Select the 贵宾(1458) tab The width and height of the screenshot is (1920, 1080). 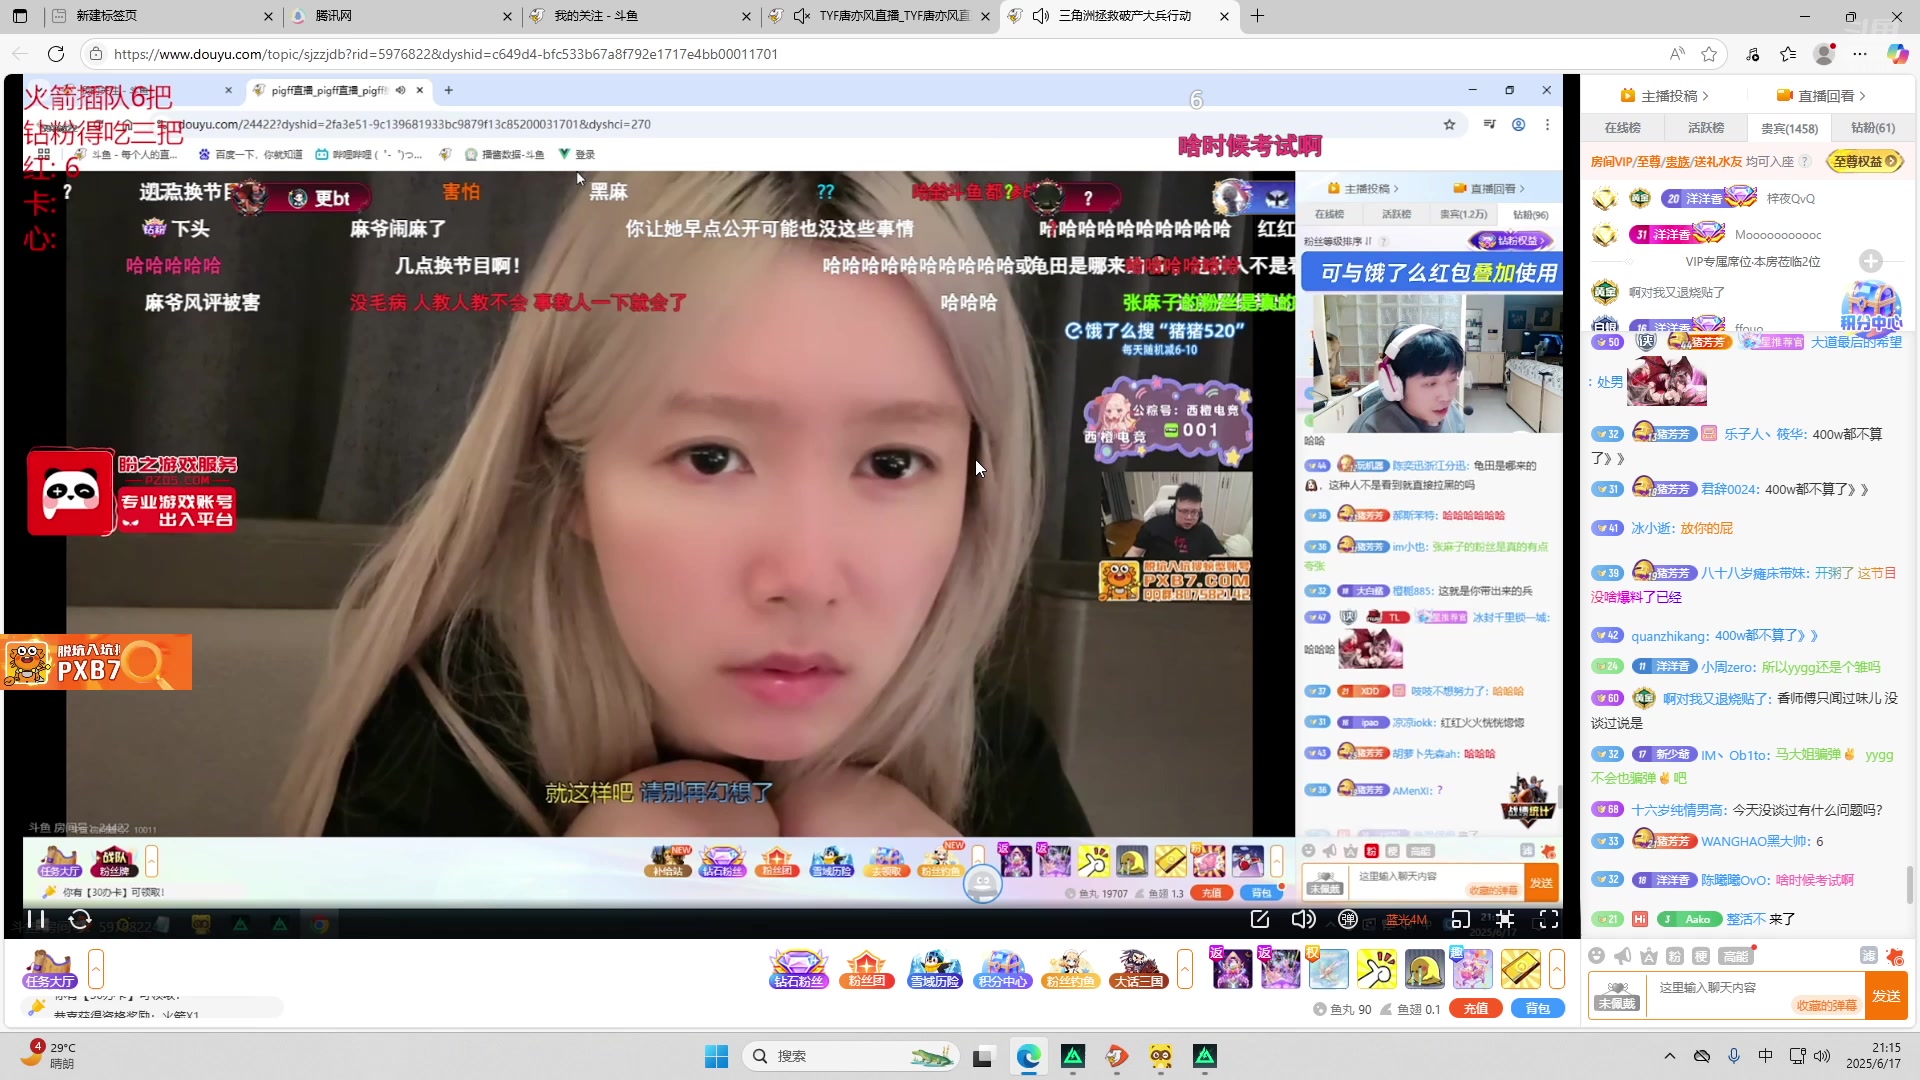coord(1789,128)
